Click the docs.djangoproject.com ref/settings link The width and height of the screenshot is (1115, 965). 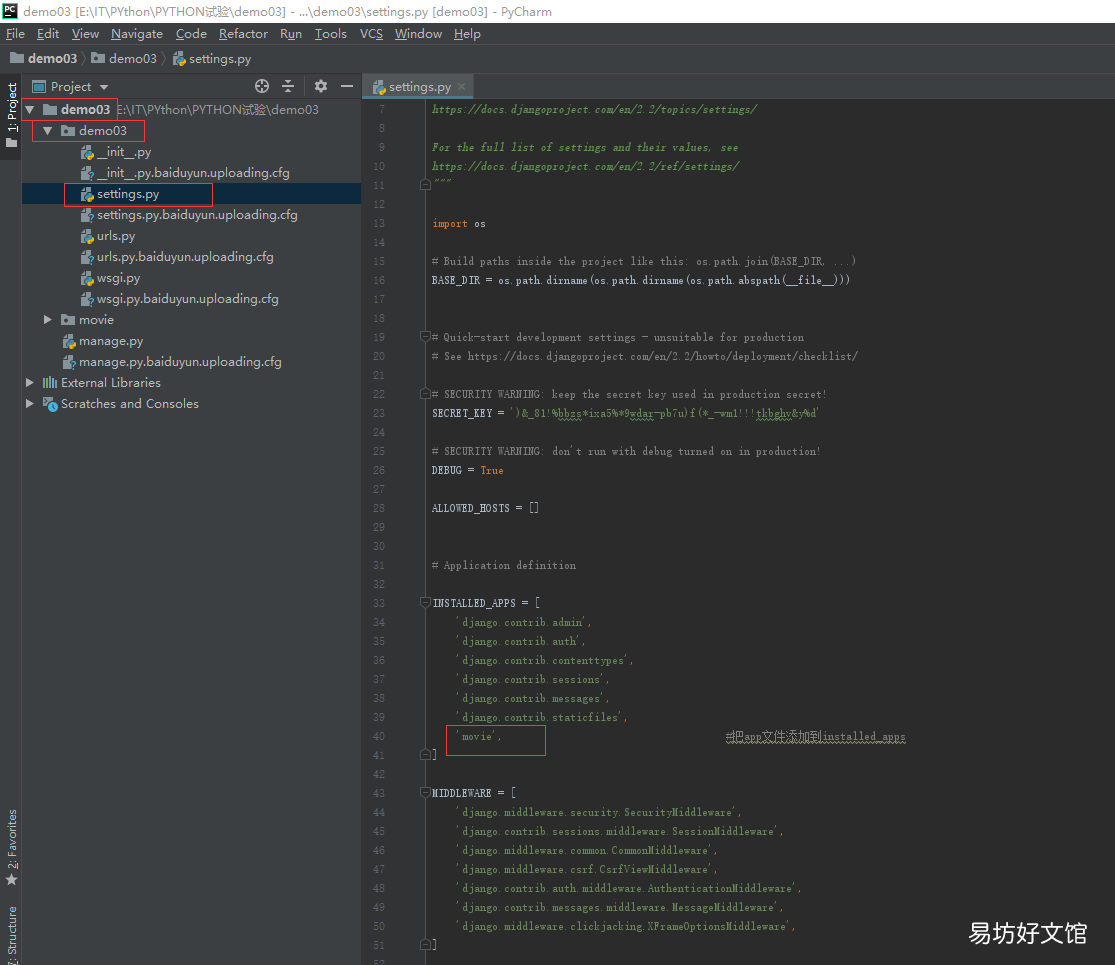pyautogui.click(x=585, y=166)
